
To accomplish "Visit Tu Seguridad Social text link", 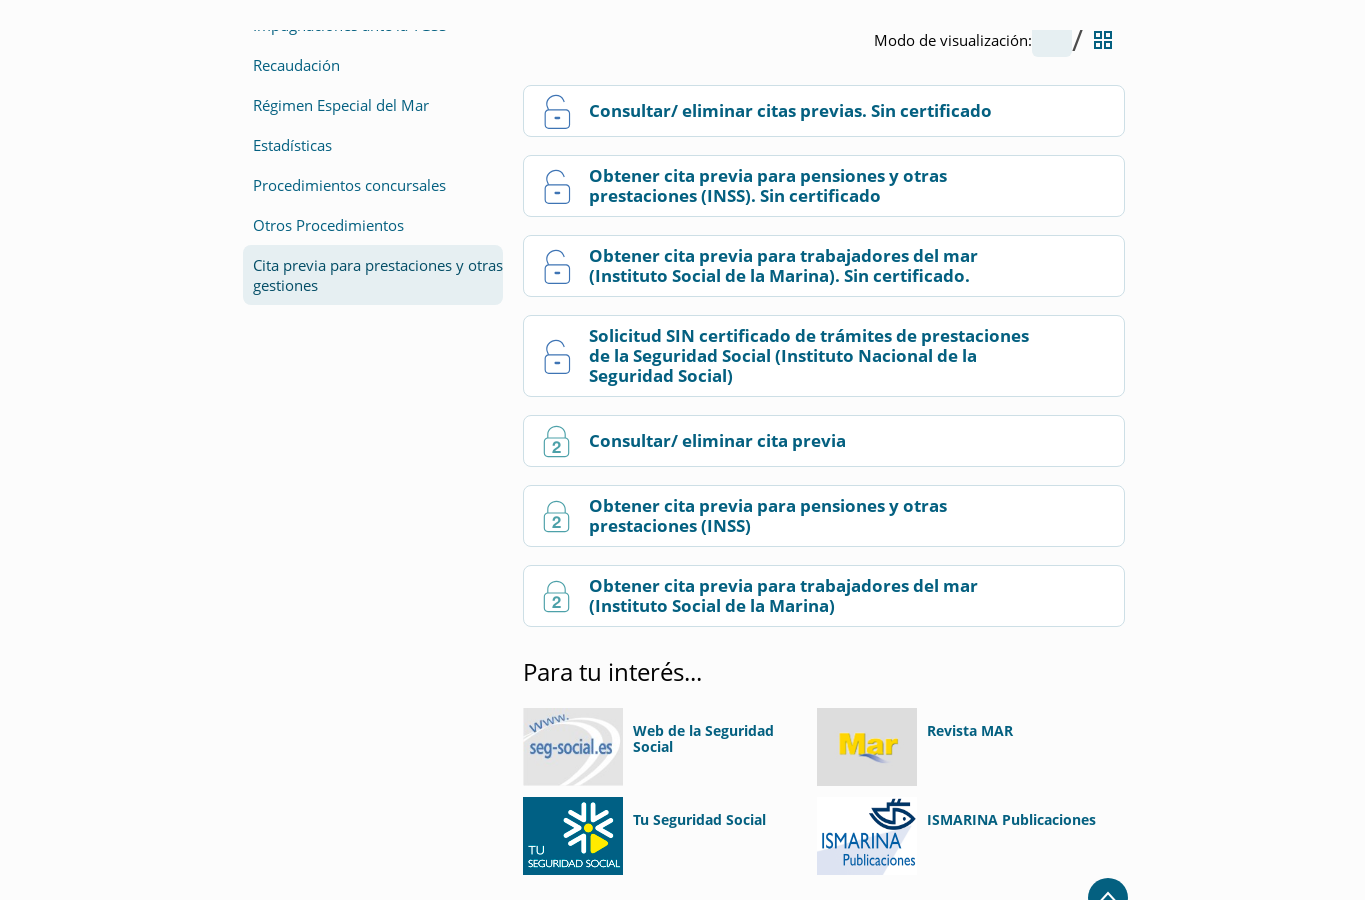I will point(699,820).
